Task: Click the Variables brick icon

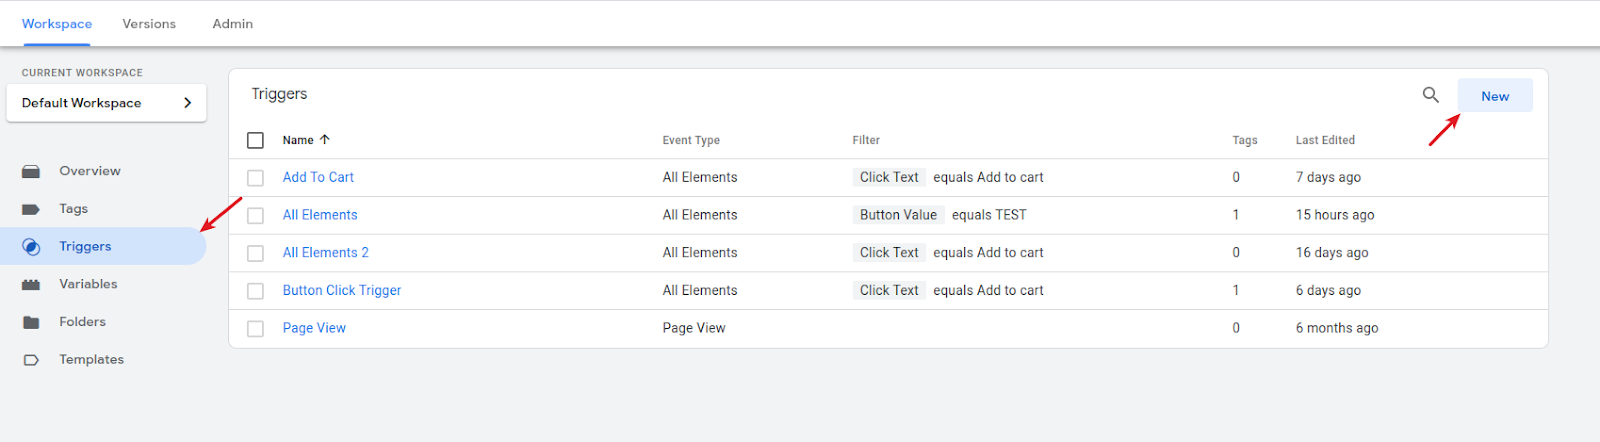Action: tap(31, 285)
